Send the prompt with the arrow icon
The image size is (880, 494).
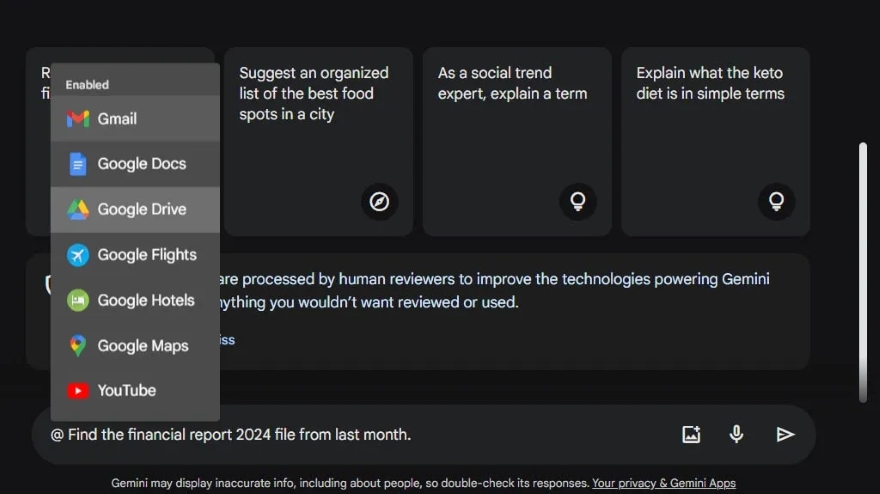[785, 434]
